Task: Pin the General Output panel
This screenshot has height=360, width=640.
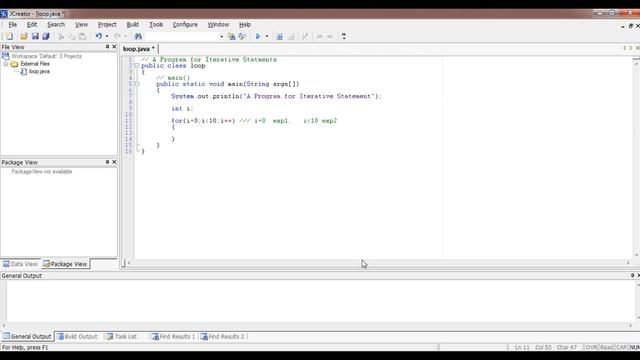Action: tap(632, 276)
